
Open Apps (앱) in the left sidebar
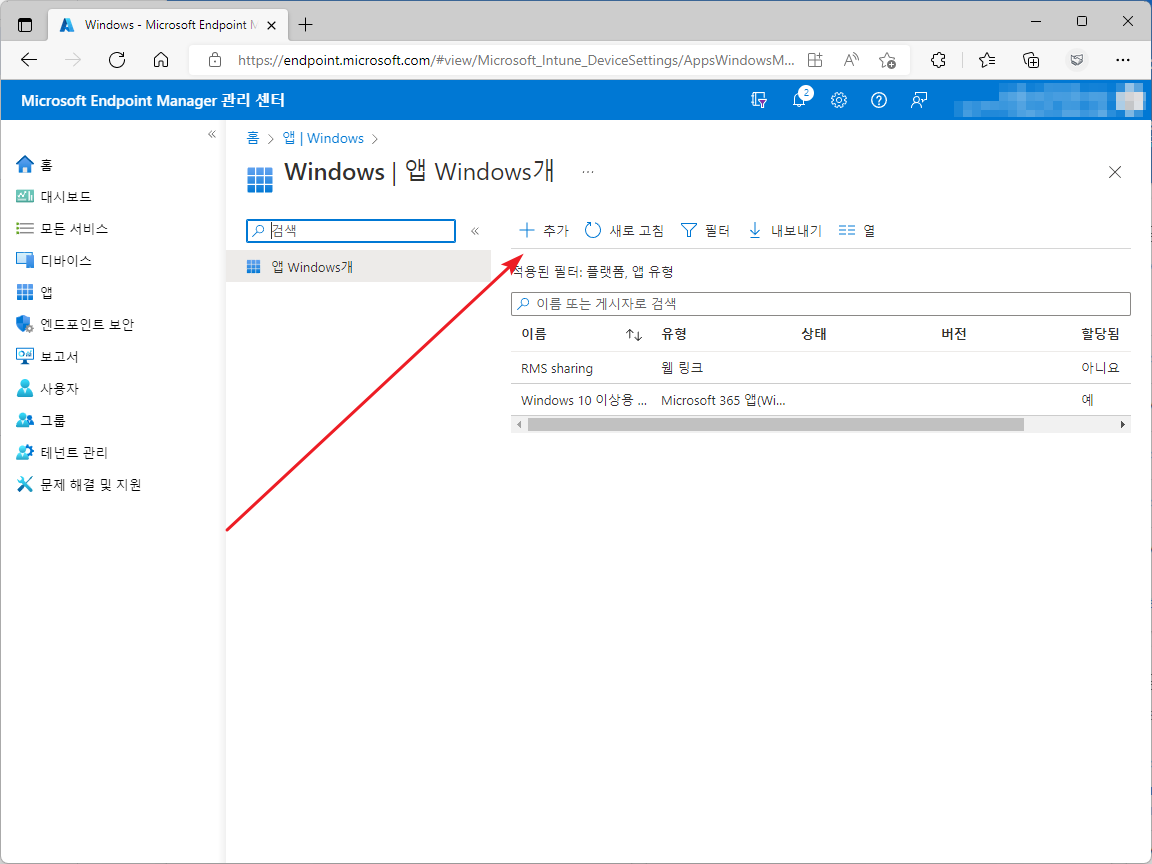35,292
